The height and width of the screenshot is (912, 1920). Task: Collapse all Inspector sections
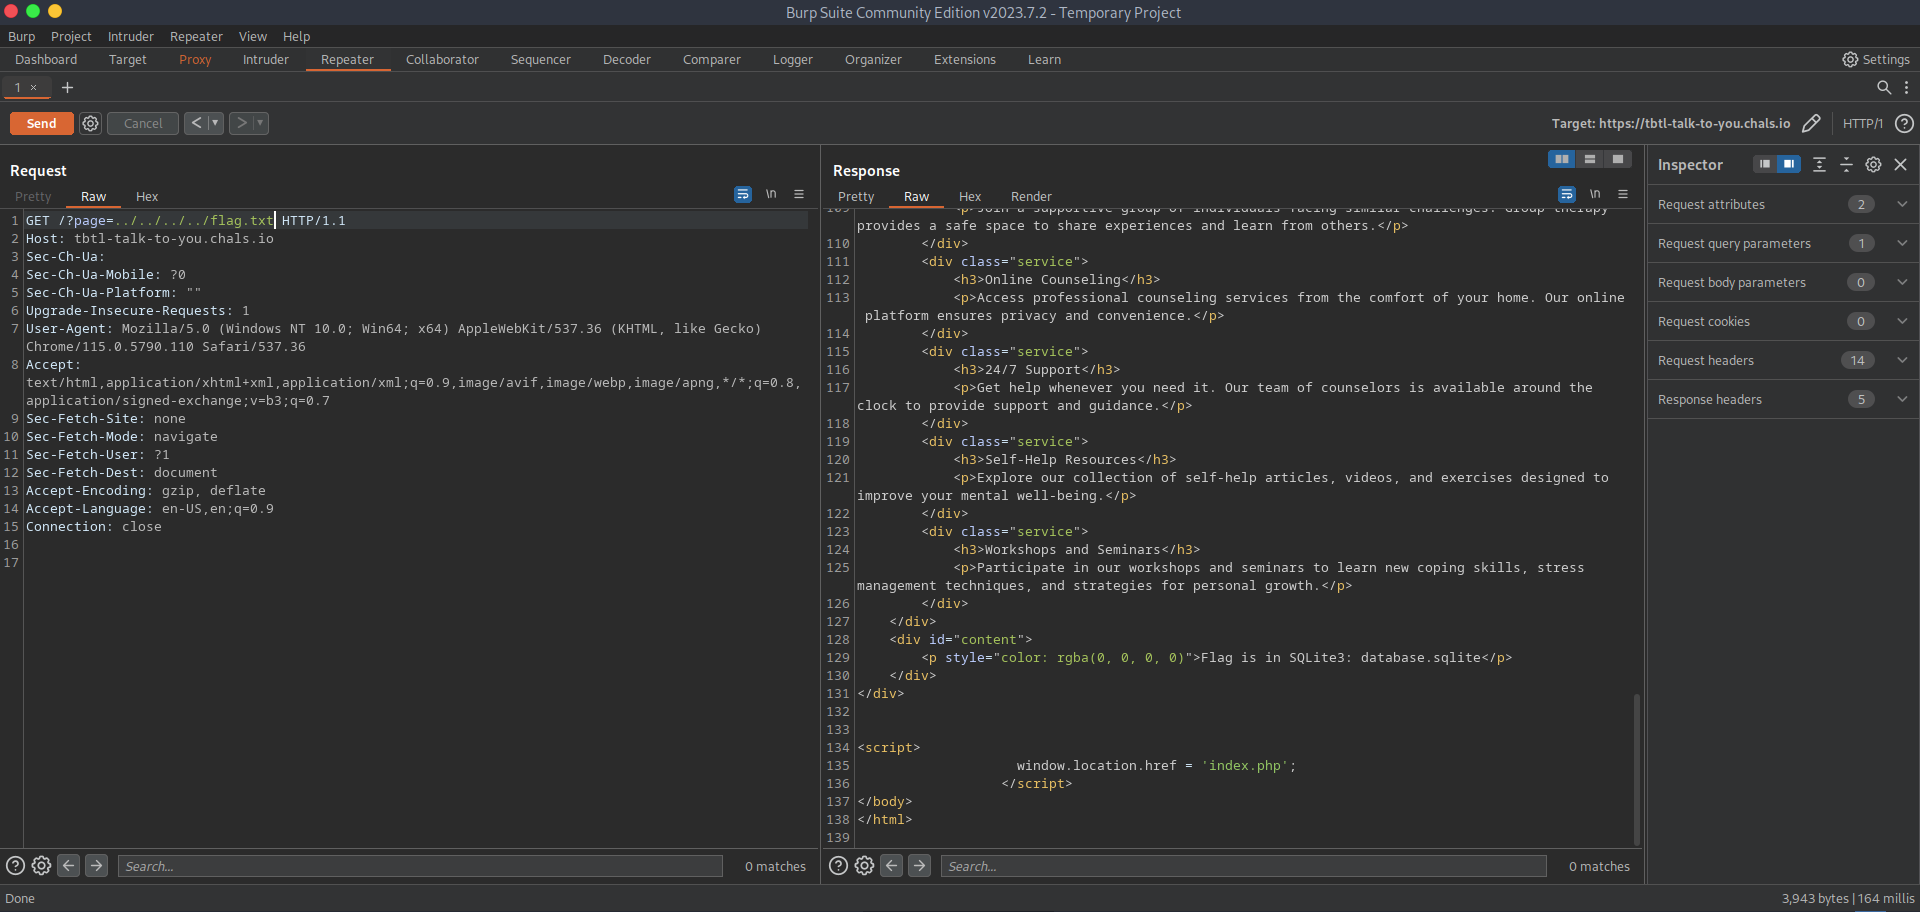(x=1846, y=164)
